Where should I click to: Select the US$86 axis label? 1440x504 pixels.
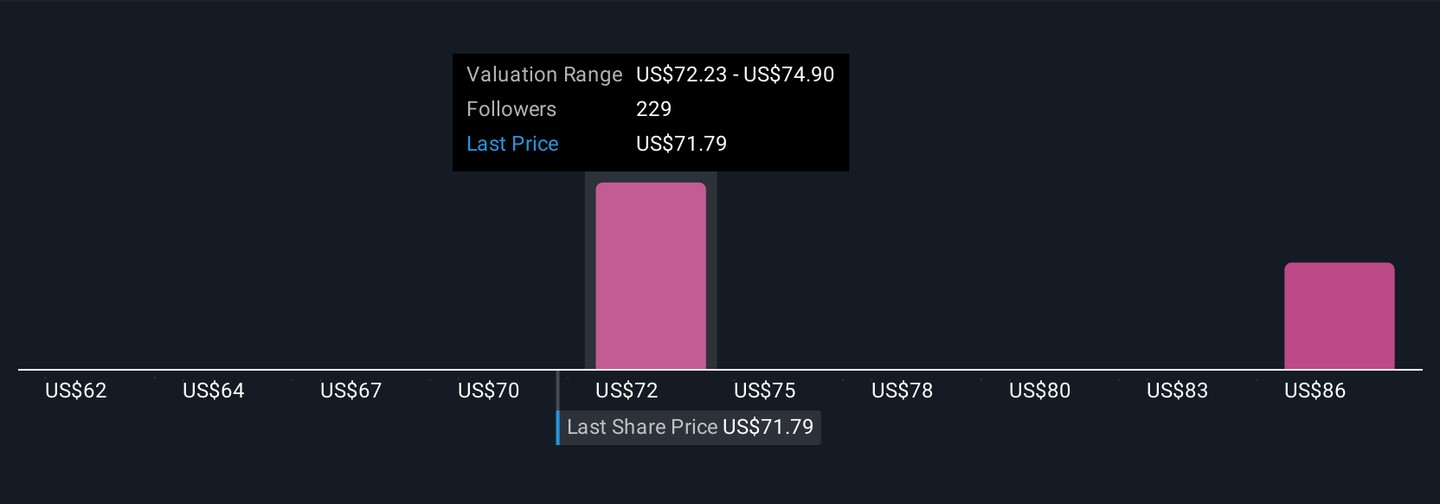[x=1315, y=391]
